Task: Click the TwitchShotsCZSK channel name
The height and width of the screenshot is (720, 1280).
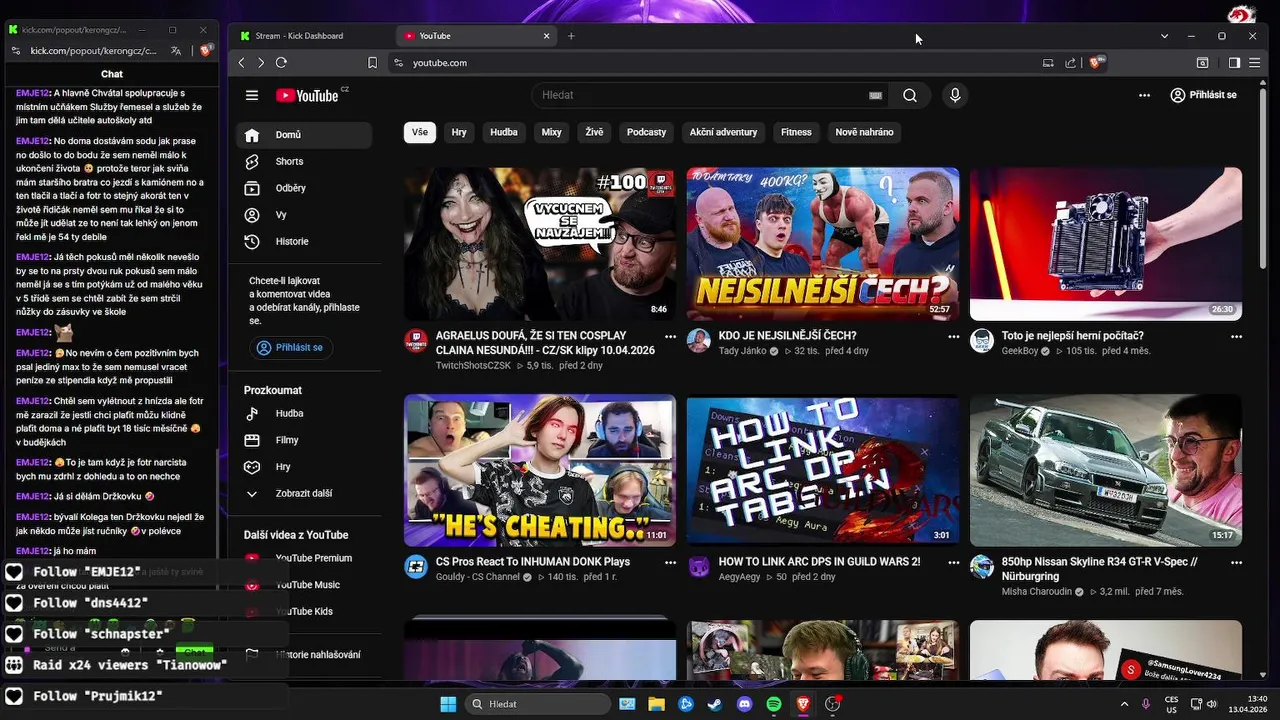Action: (x=473, y=366)
